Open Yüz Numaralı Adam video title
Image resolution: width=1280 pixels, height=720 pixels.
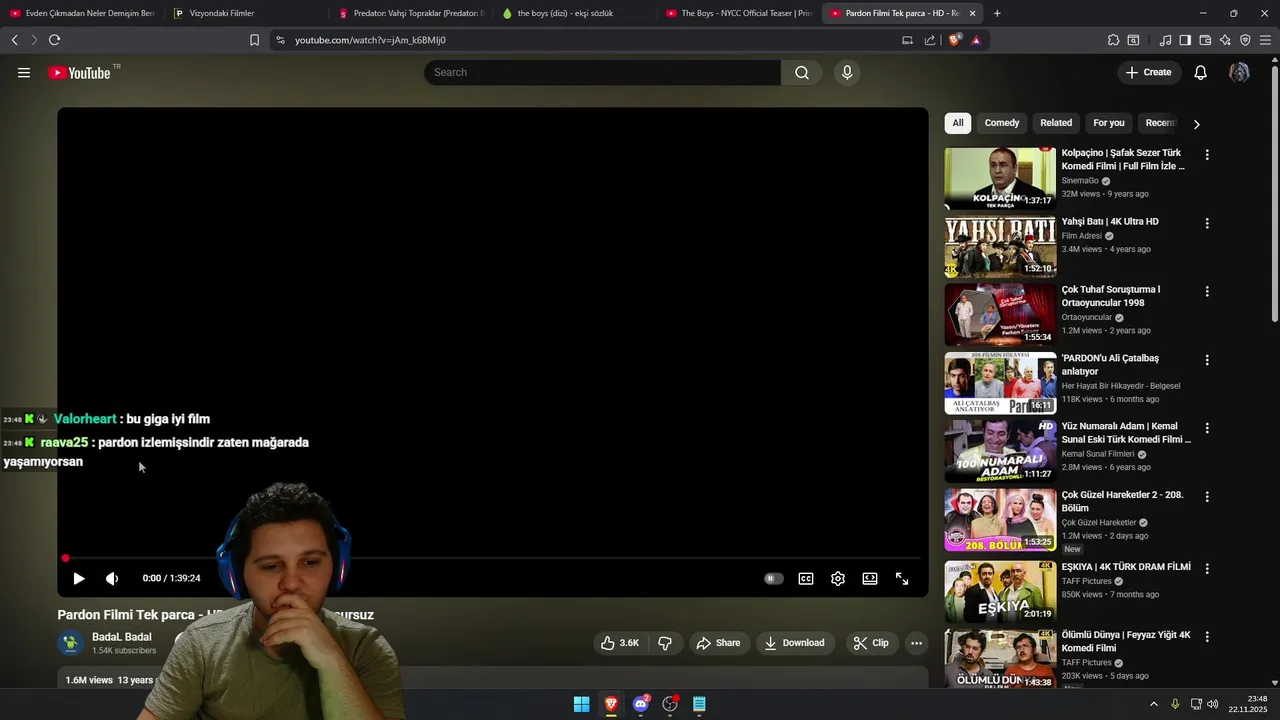pos(1126,433)
